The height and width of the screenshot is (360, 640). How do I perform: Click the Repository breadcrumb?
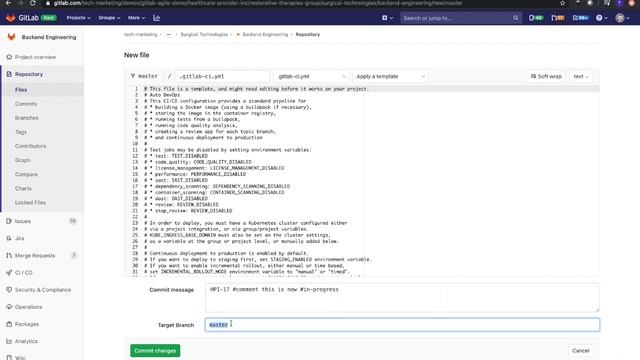308,35
